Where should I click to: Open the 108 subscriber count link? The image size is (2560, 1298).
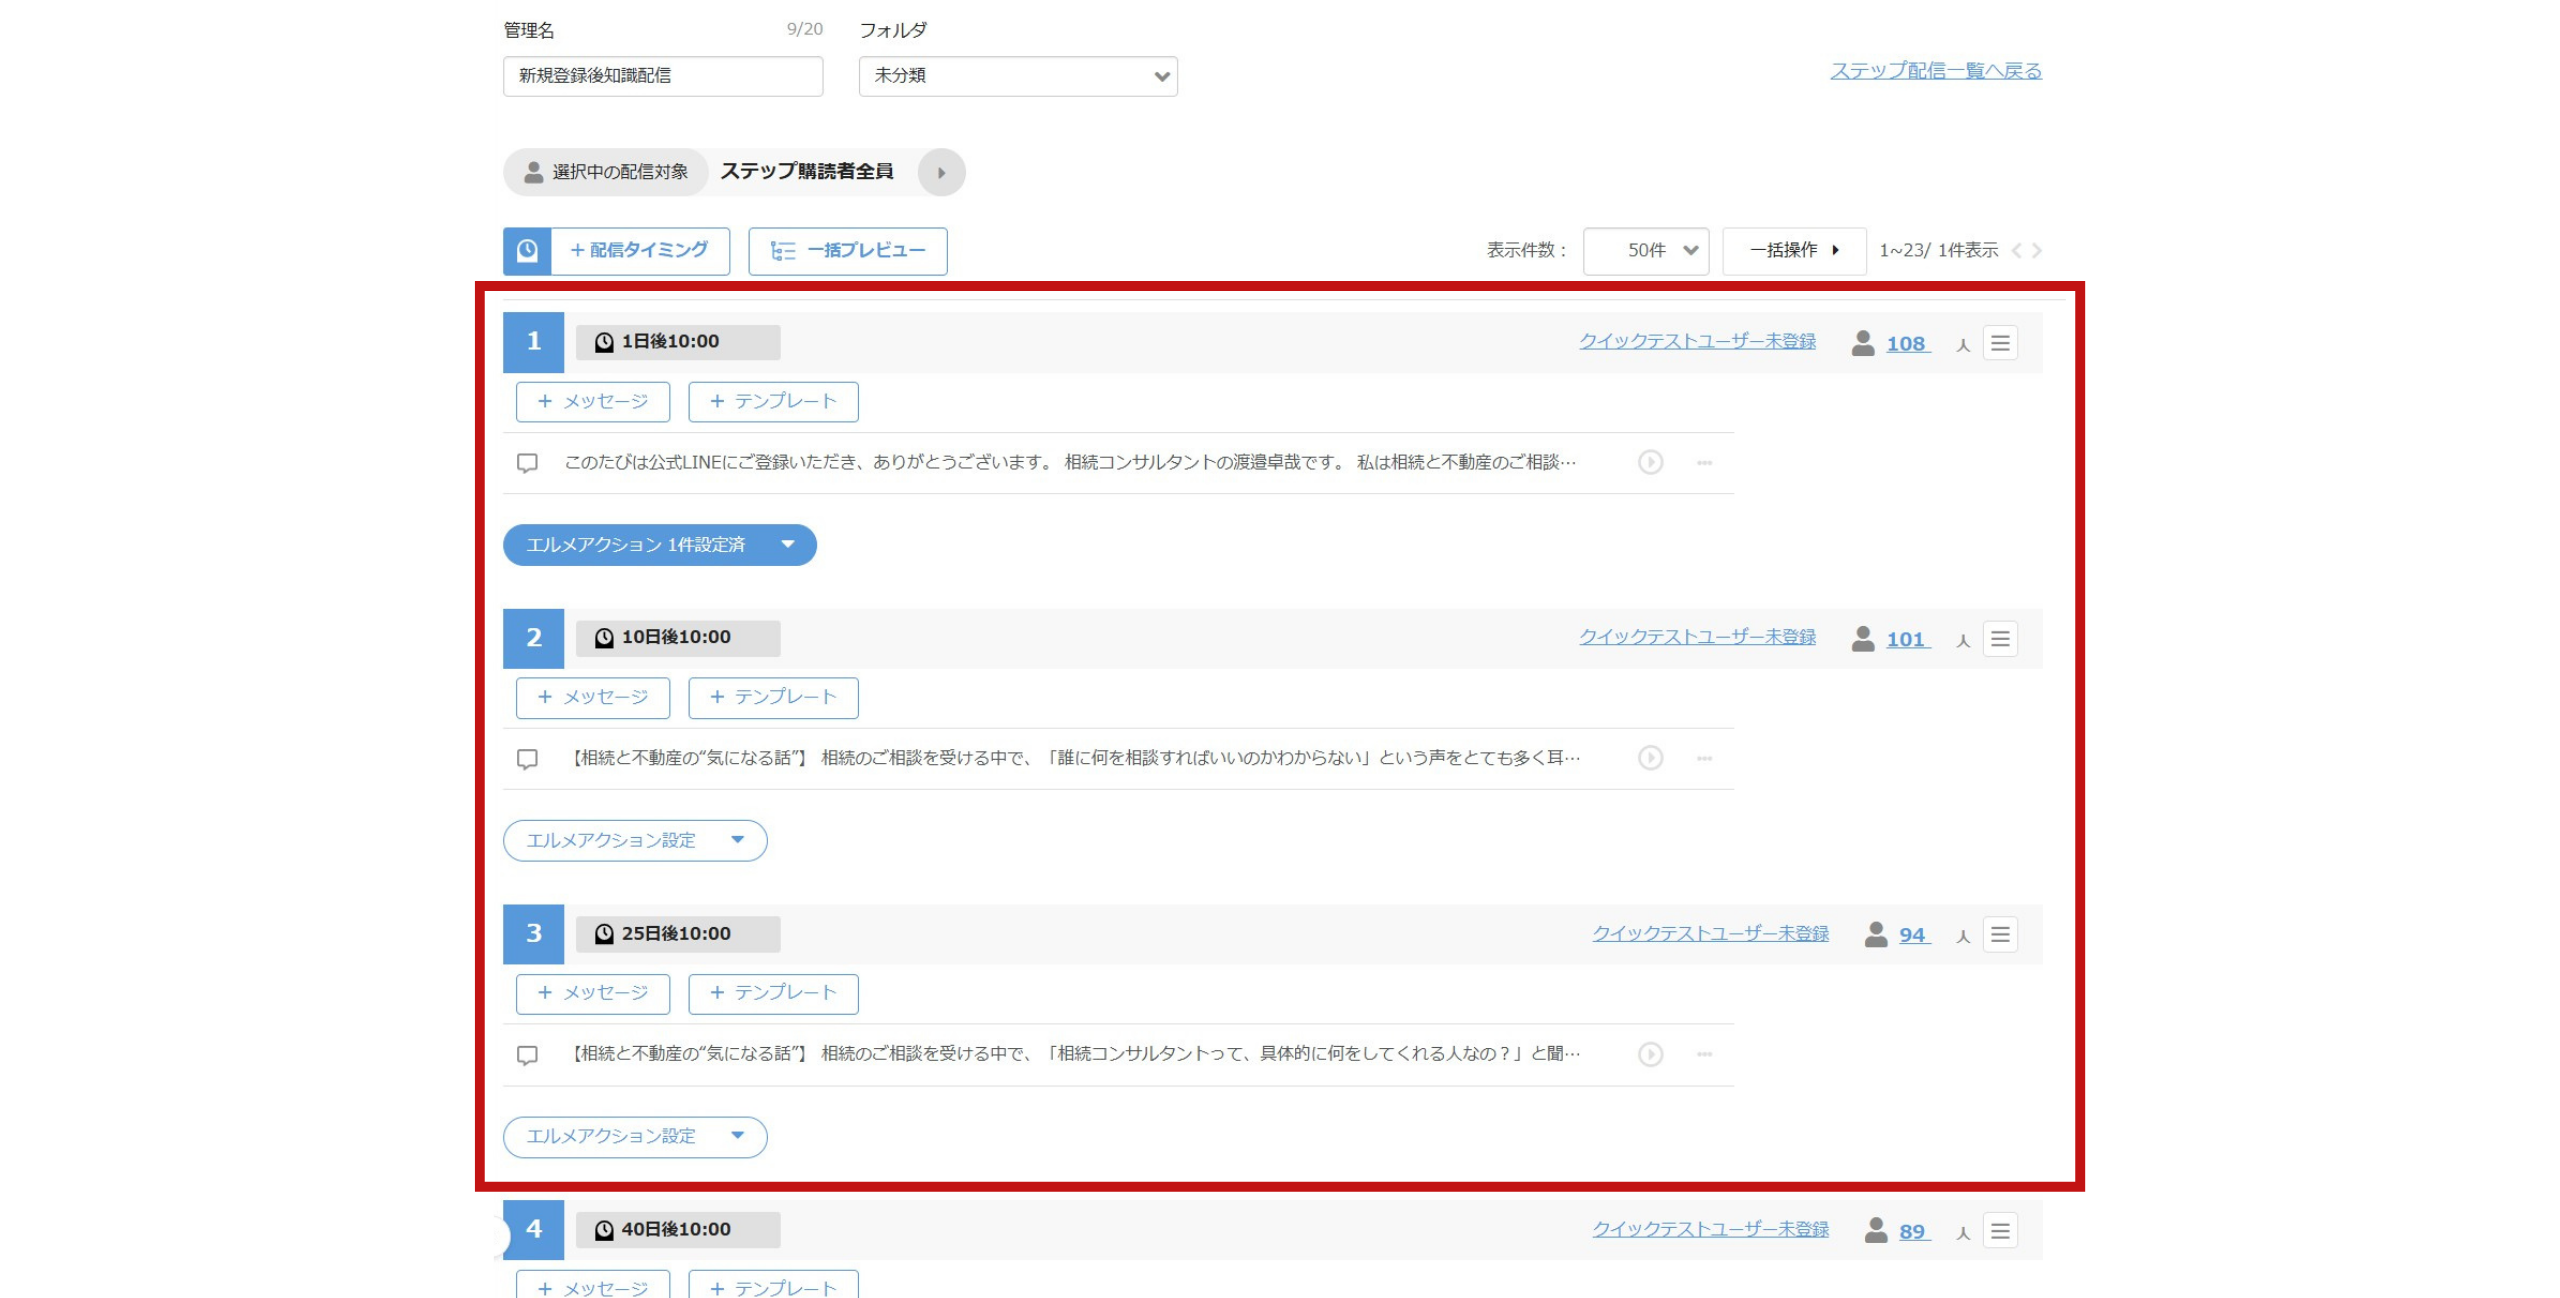click(x=1907, y=344)
